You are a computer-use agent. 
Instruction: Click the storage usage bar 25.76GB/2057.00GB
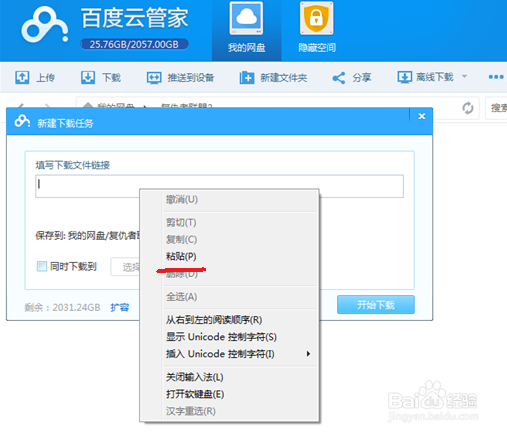pyautogui.click(x=134, y=44)
